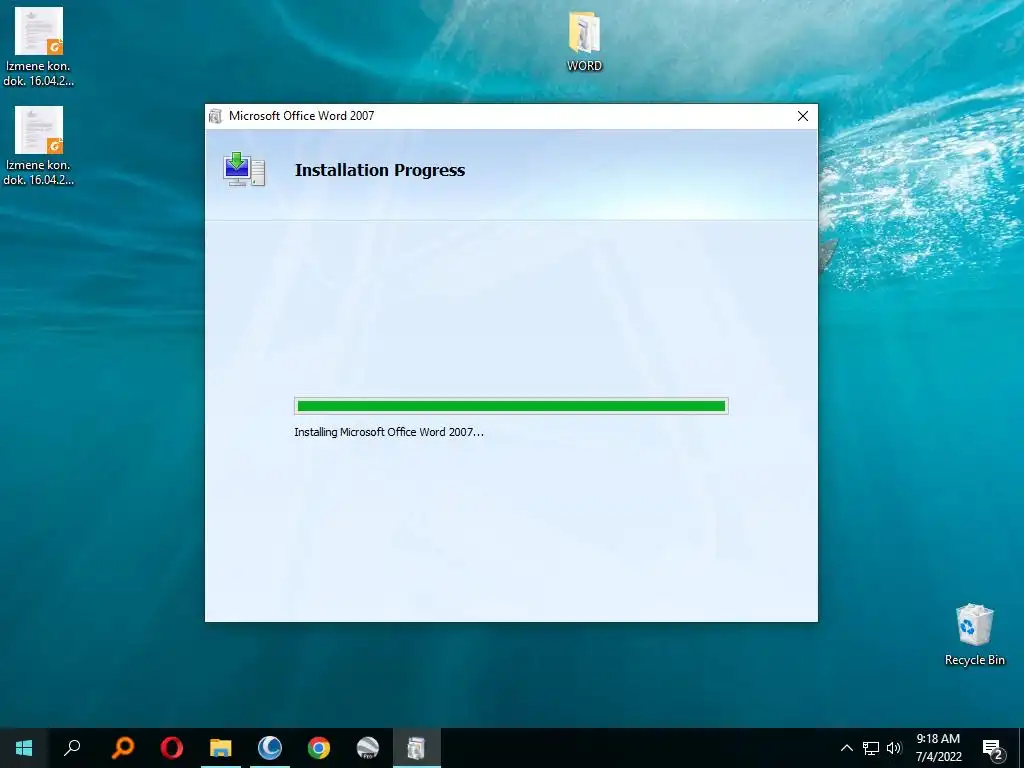The image size is (1024, 768).
Task: Click the Show desktop strip at the taskbar's end
Action: pos(1021,748)
